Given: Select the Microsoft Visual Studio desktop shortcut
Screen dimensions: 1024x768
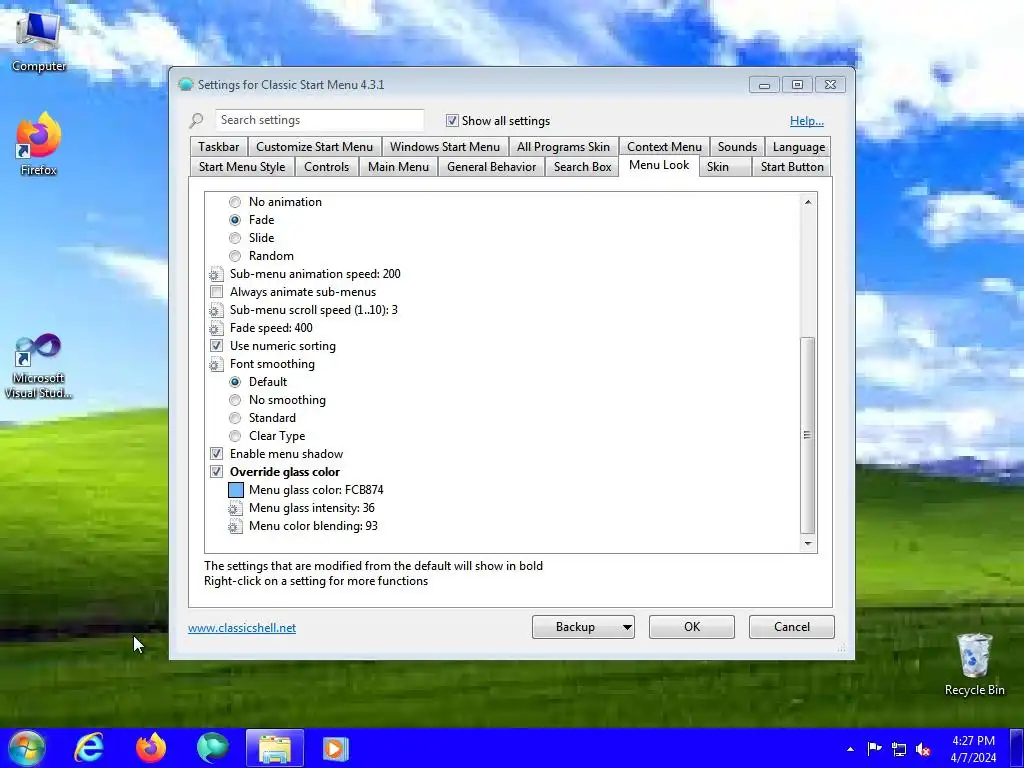Looking at the screenshot, I should pyautogui.click(x=39, y=366).
